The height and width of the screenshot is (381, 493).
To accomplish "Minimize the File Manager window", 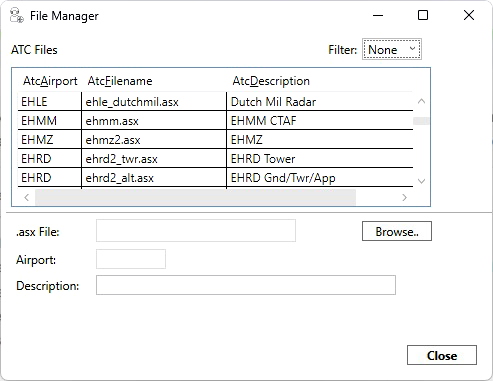I will point(378,15).
